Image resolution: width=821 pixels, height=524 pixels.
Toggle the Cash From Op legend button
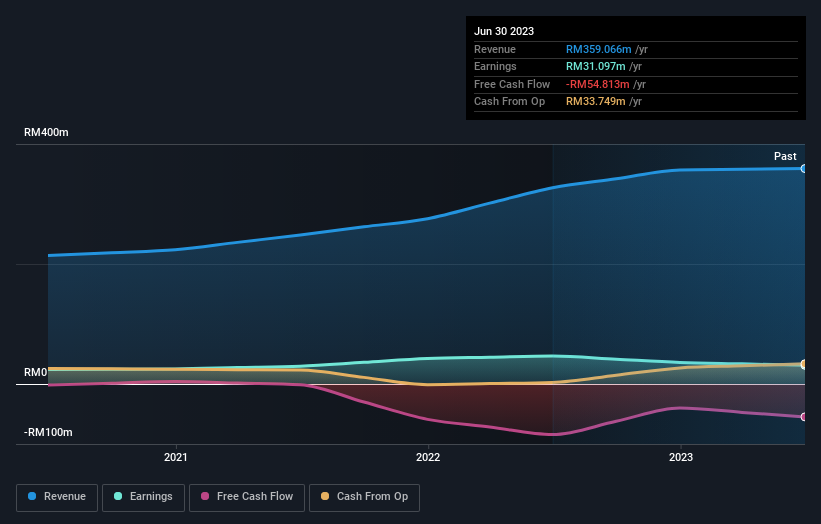coord(364,497)
